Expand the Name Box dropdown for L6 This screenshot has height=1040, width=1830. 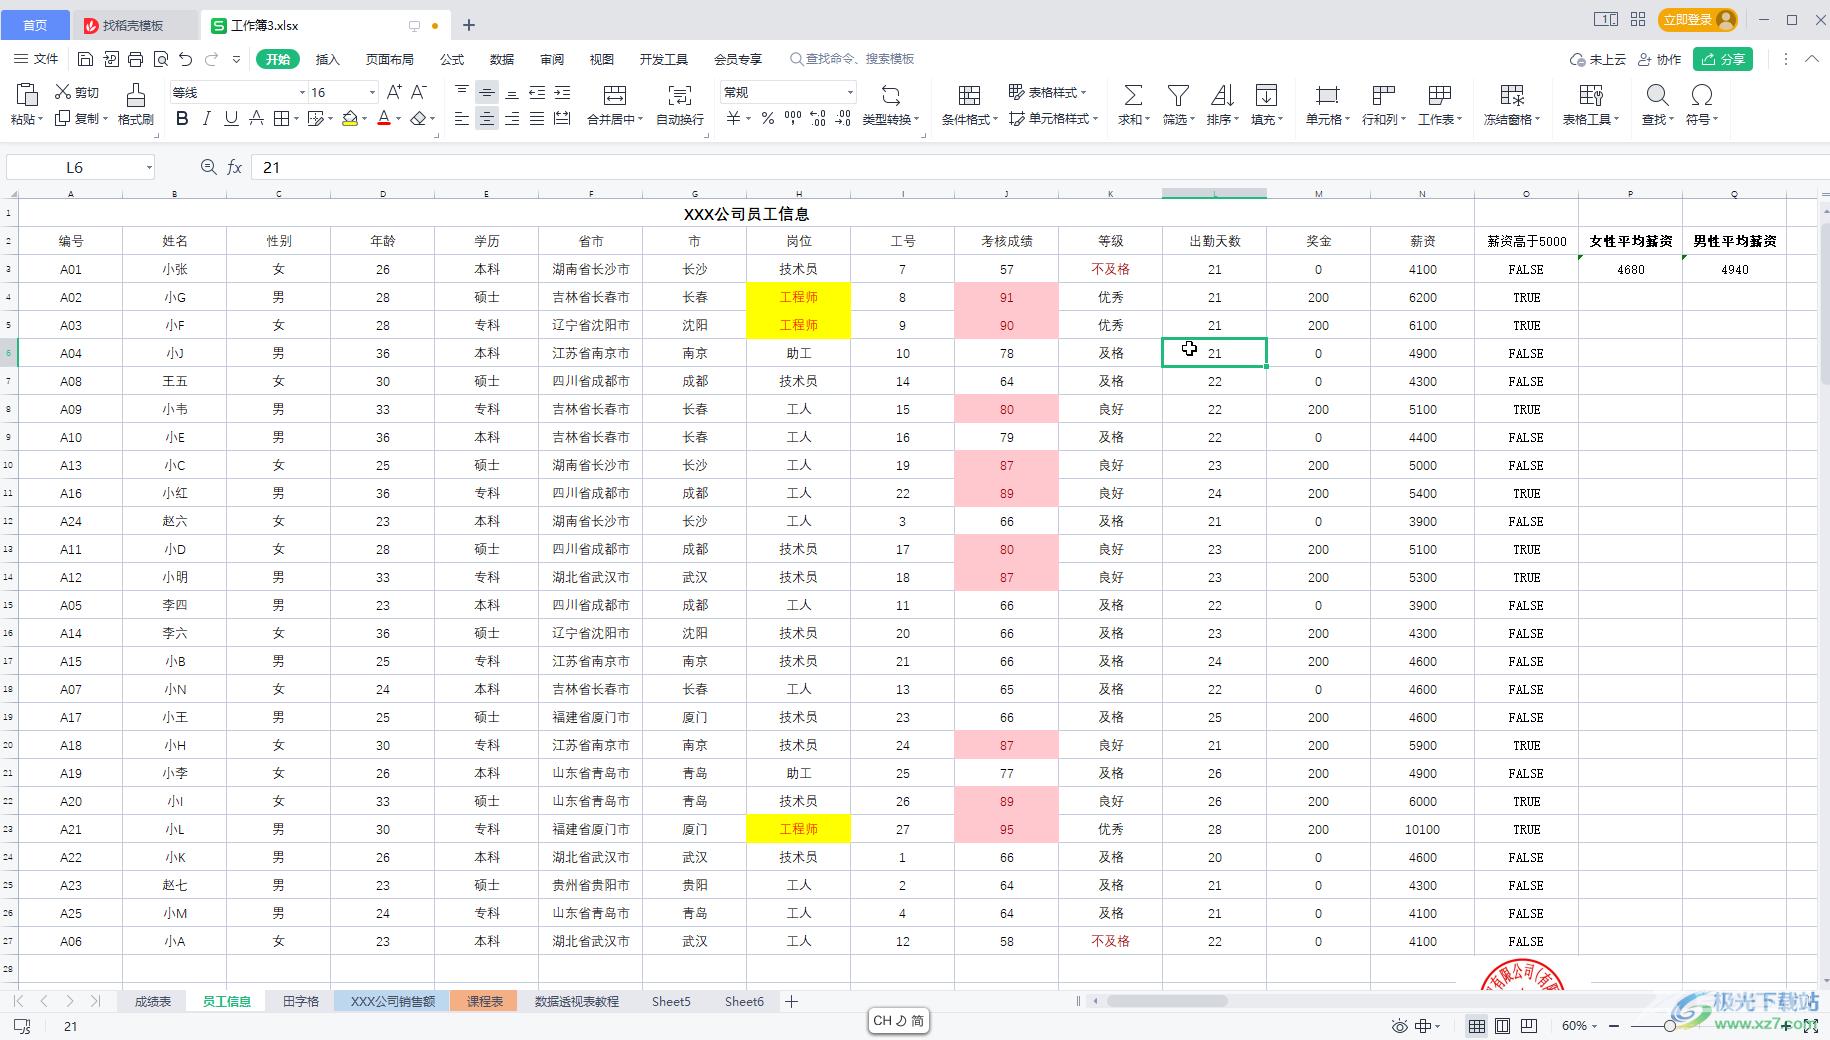click(x=149, y=167)
